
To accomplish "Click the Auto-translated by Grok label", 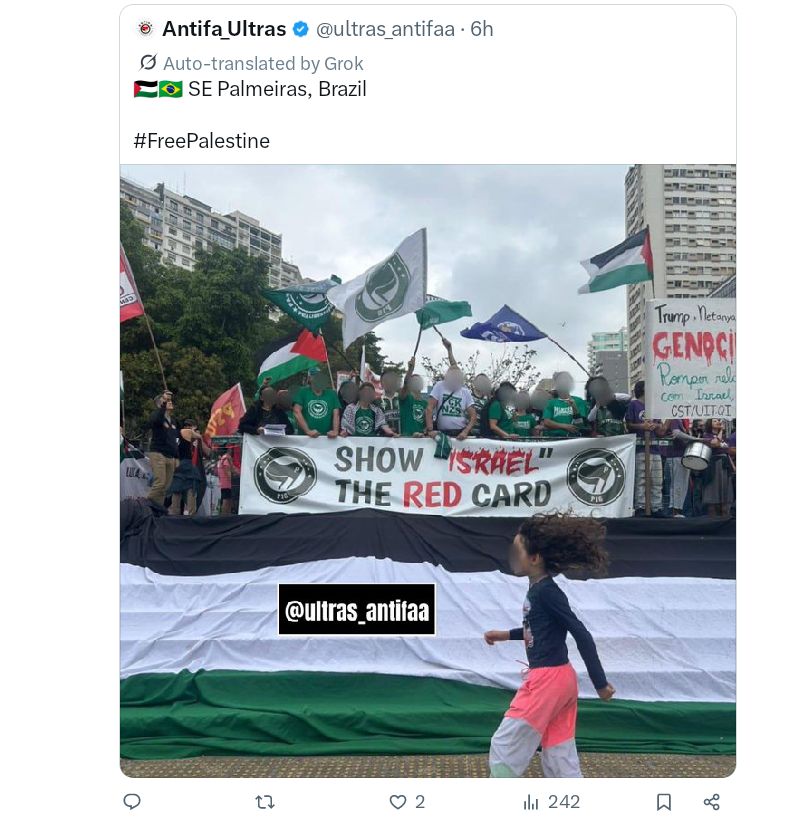I will pos(263,63).
